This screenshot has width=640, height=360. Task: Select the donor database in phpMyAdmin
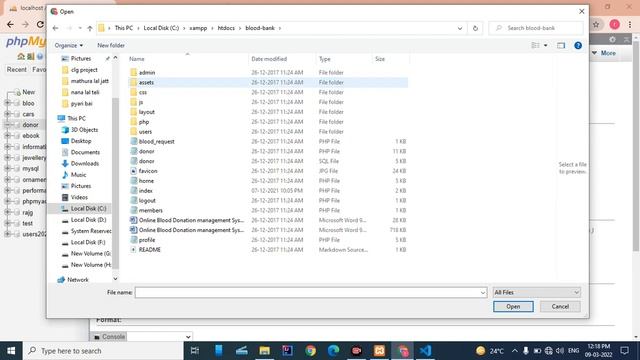tap(30, 125)
